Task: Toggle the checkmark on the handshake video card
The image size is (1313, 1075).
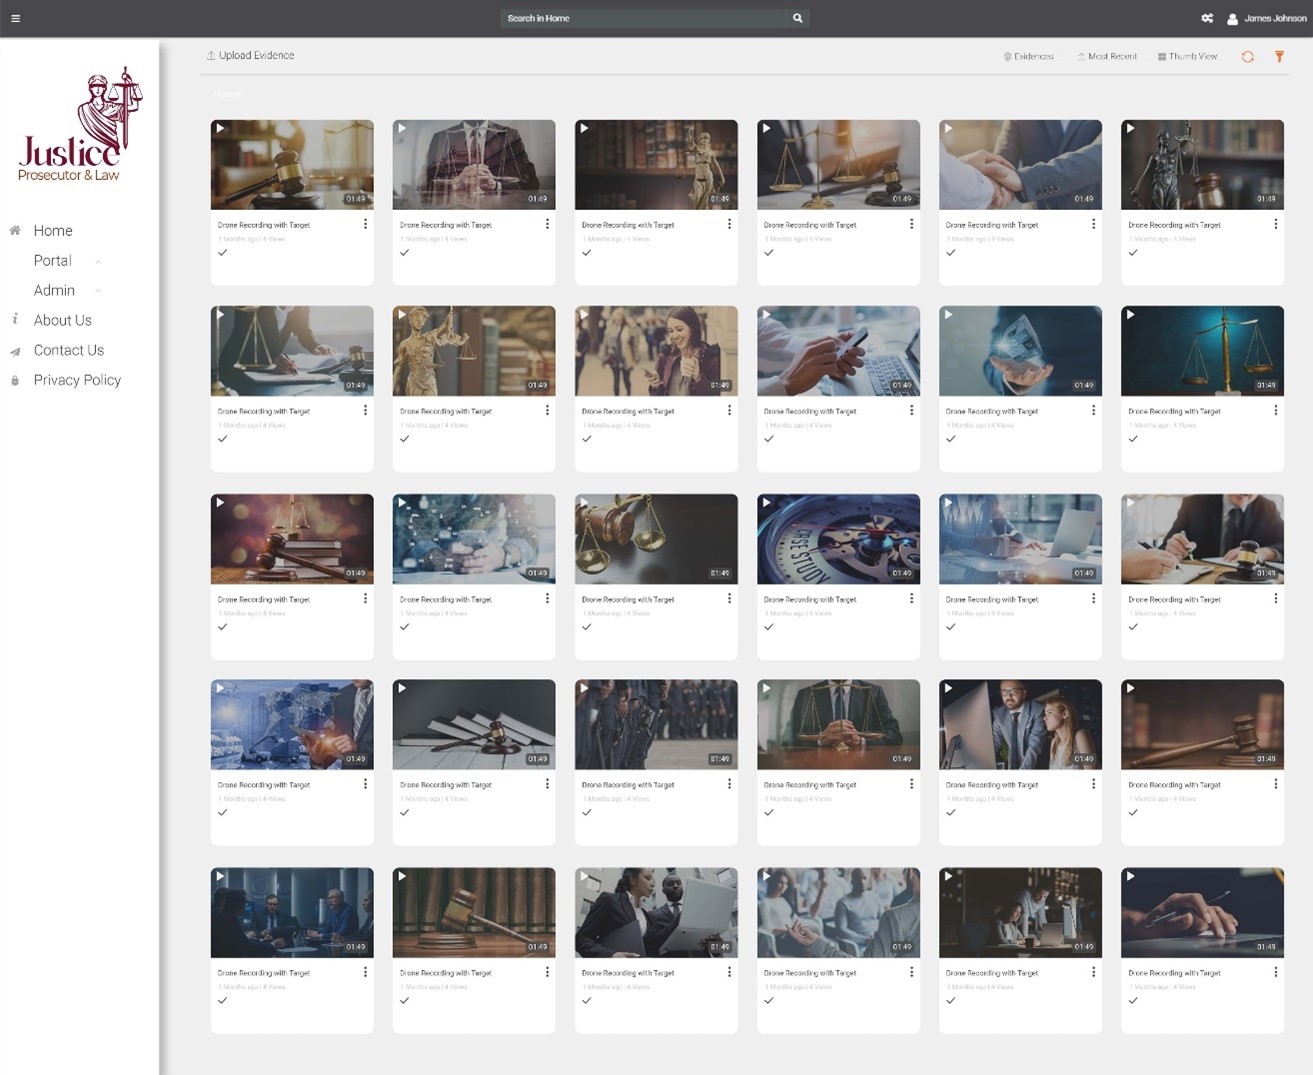Action: click(950, 253)
